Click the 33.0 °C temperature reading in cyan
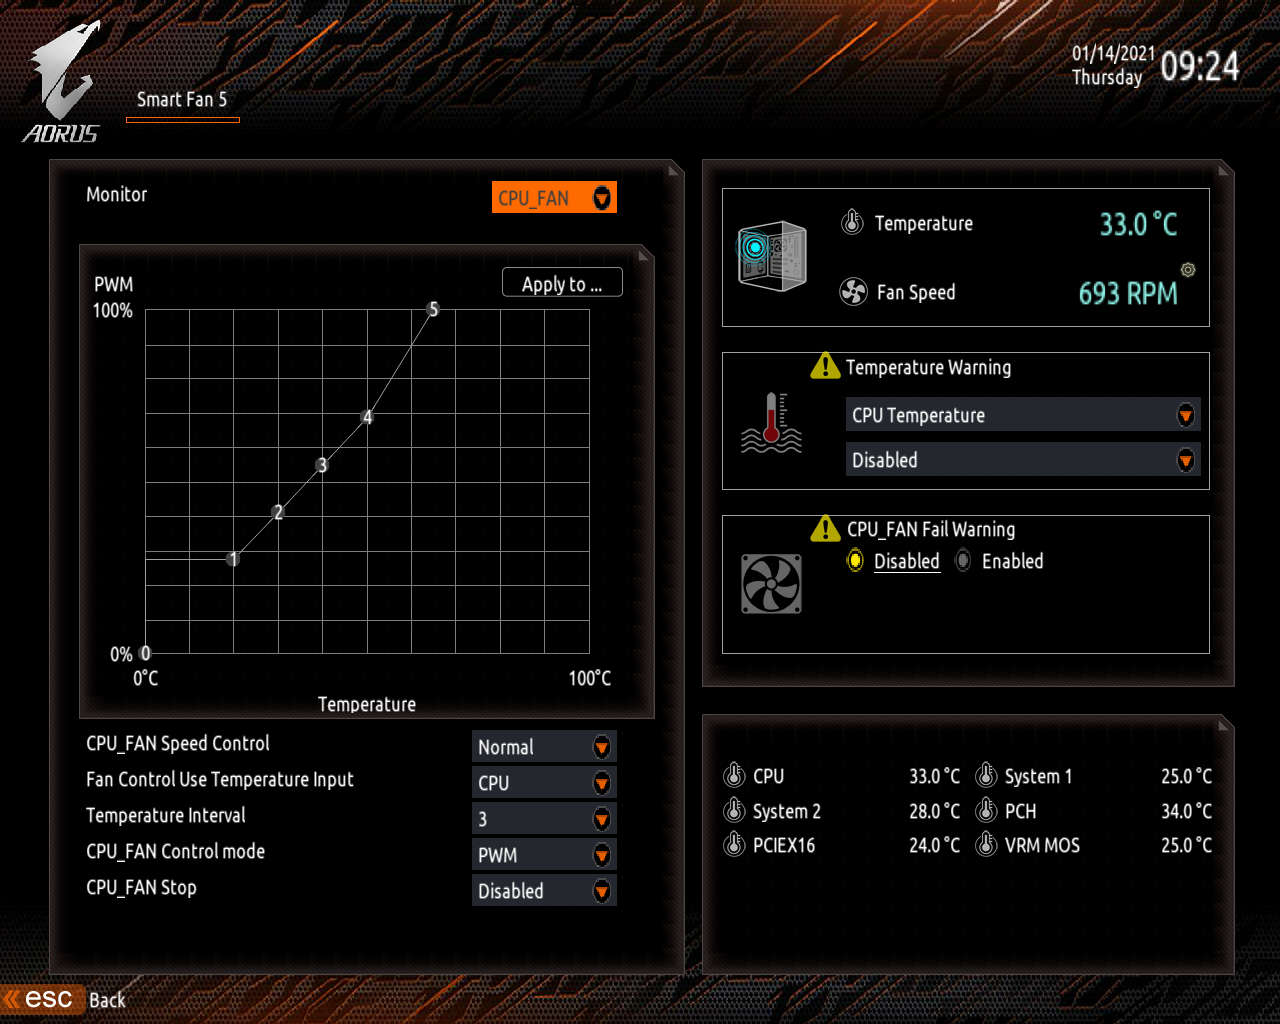 1138,224
